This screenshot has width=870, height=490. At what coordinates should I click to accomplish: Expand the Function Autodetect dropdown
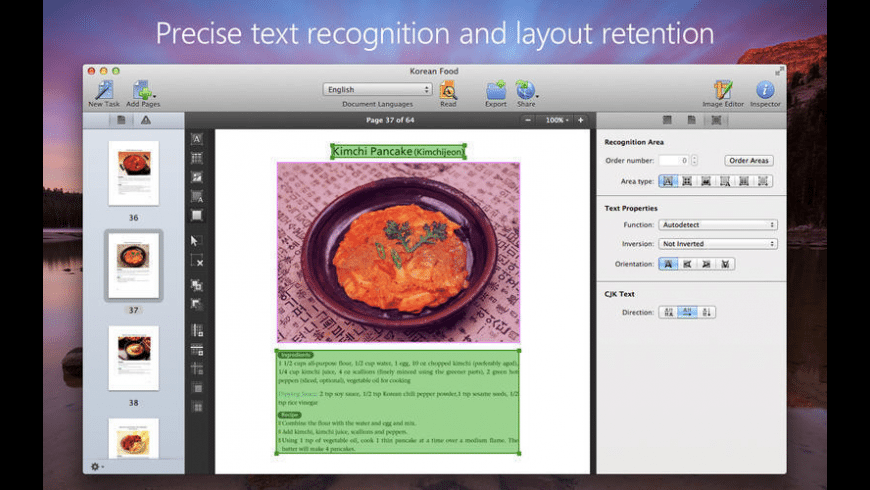[717, 225]
